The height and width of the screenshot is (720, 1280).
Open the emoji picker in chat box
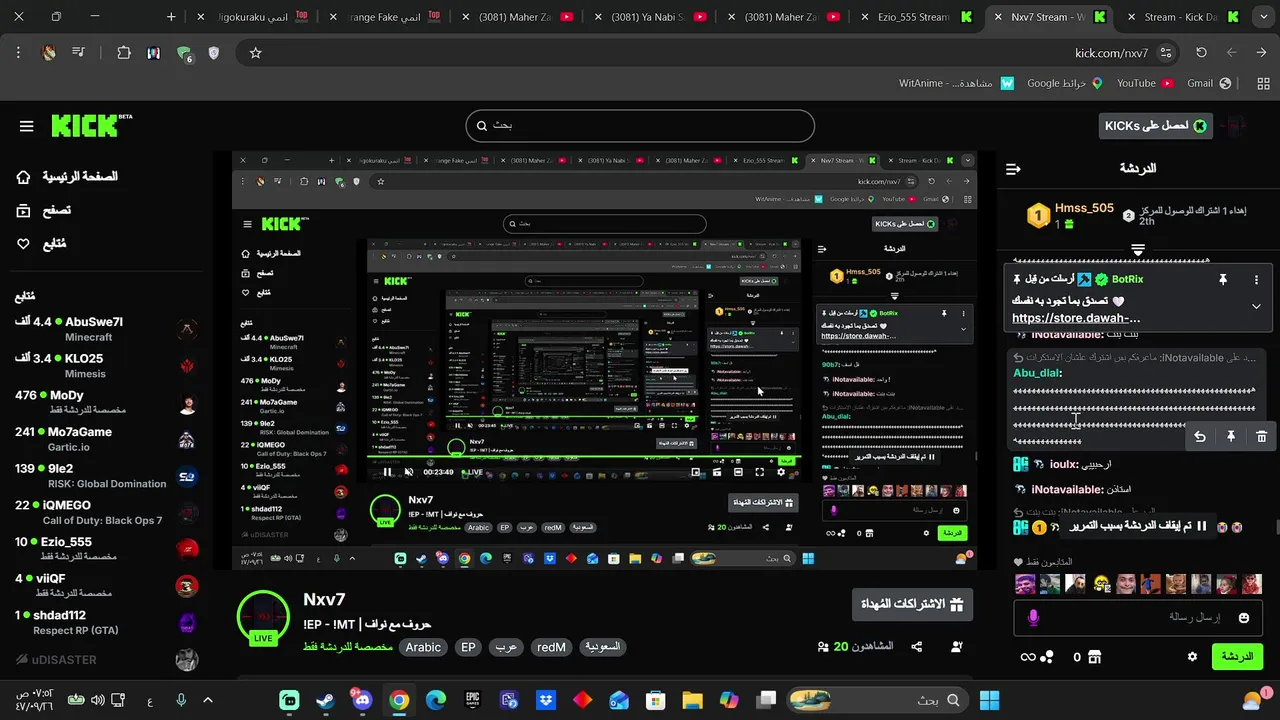[x=1244, y=618]
